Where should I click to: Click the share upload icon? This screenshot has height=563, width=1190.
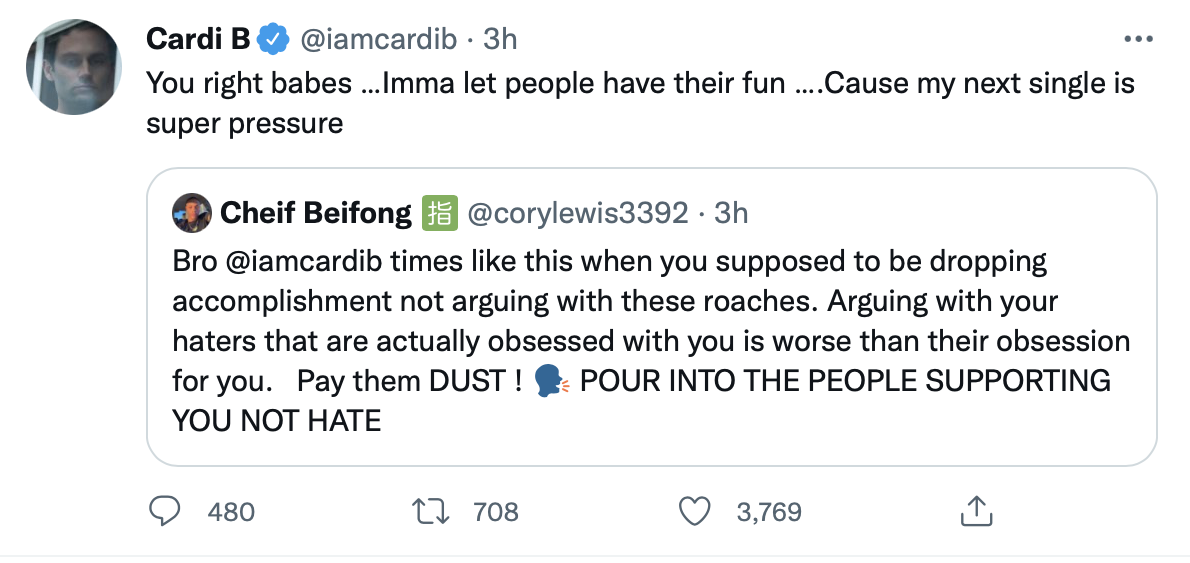[973, 512]
